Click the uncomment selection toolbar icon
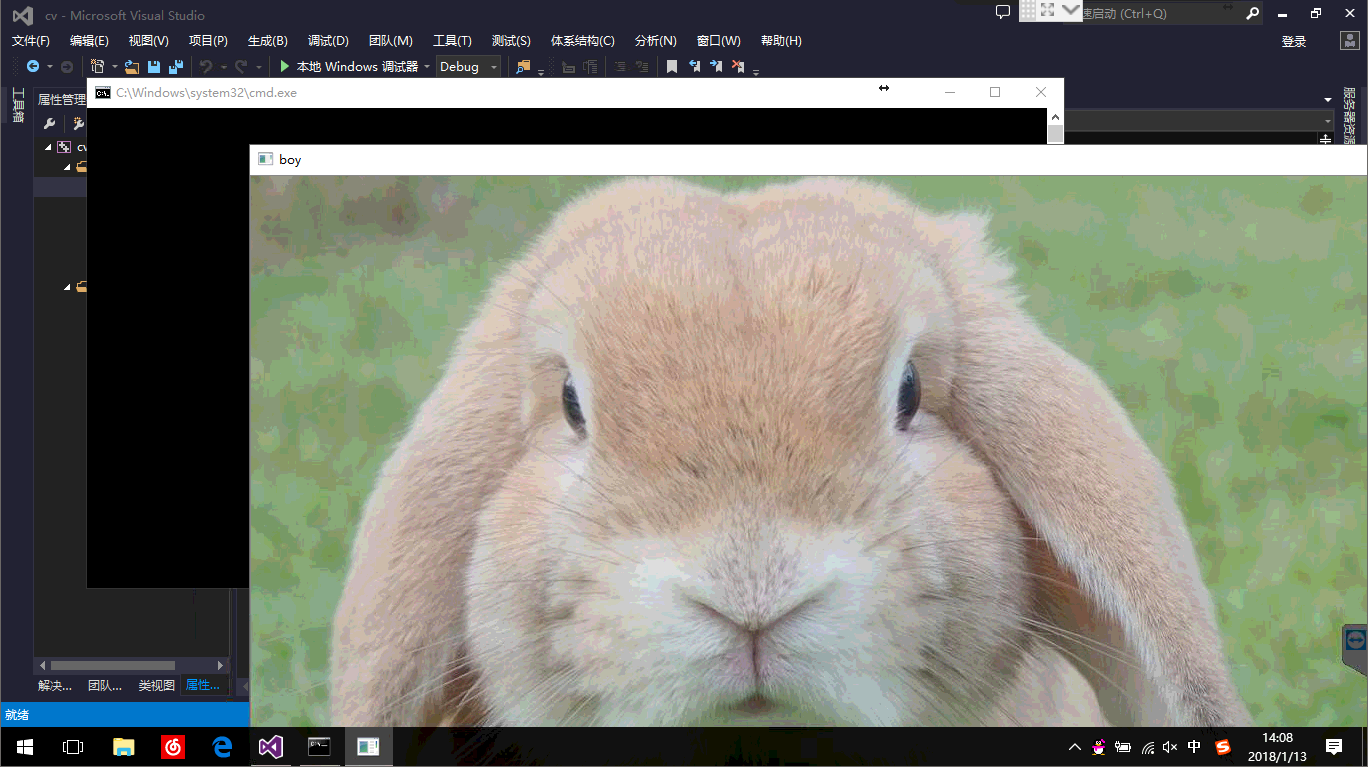Image resolution: width=1368 pixels, height=767 pixels. pos(641,66)
